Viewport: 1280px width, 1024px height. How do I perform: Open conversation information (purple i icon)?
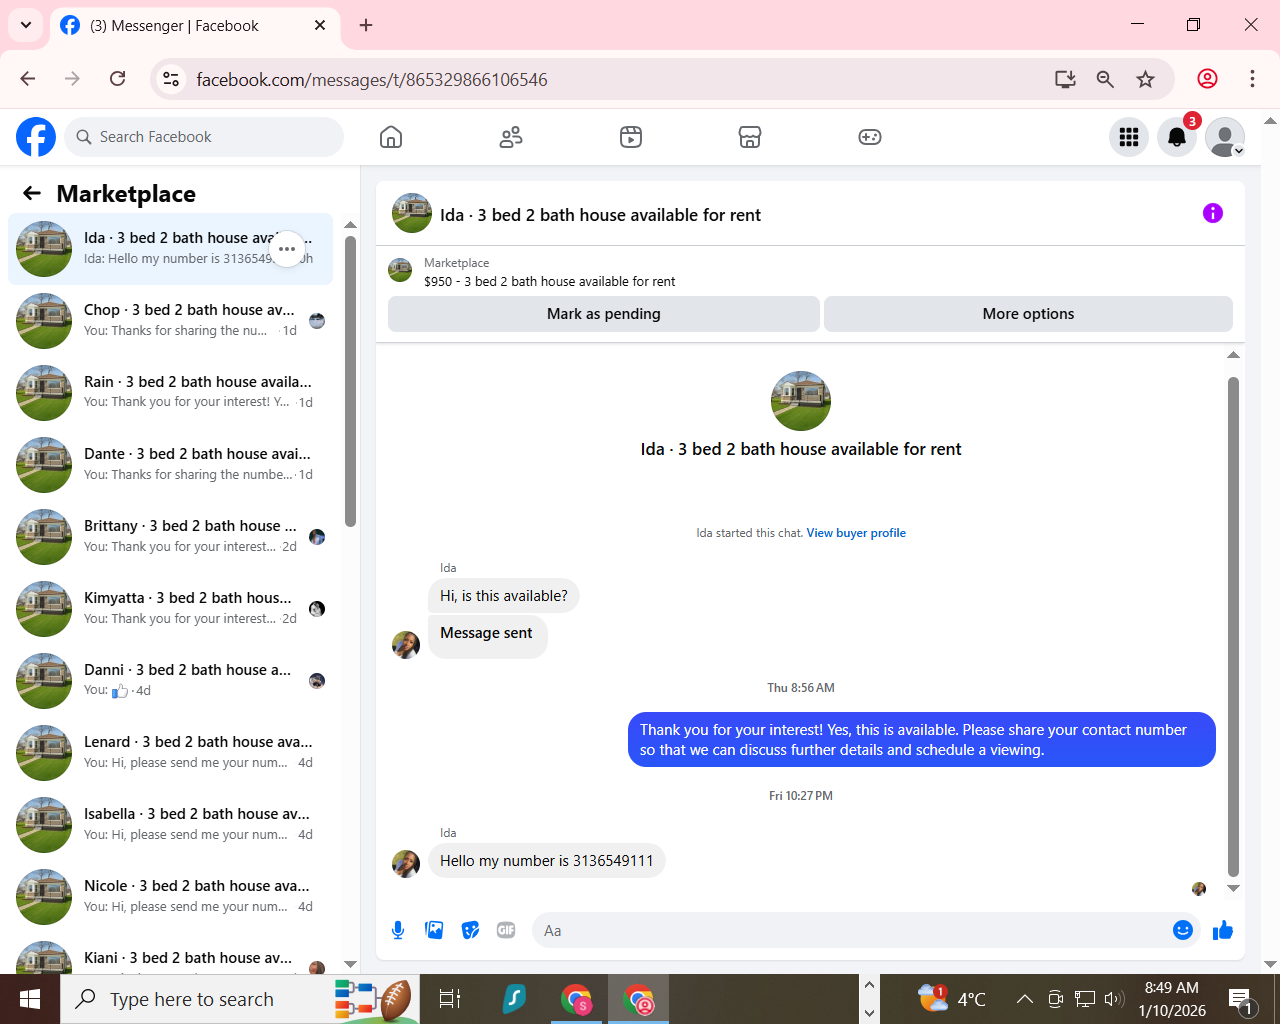(1213, 213)
